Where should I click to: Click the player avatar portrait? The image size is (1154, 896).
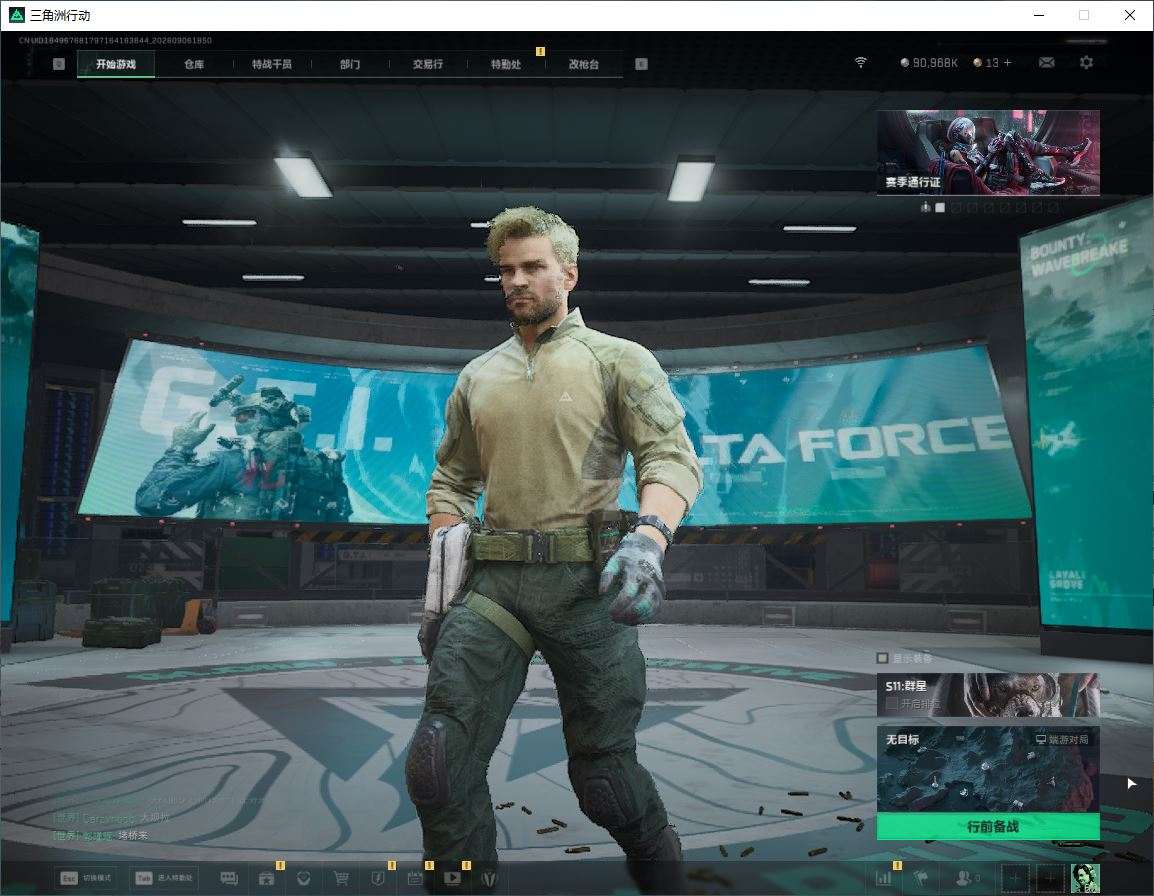click(x=1085, y=878)
